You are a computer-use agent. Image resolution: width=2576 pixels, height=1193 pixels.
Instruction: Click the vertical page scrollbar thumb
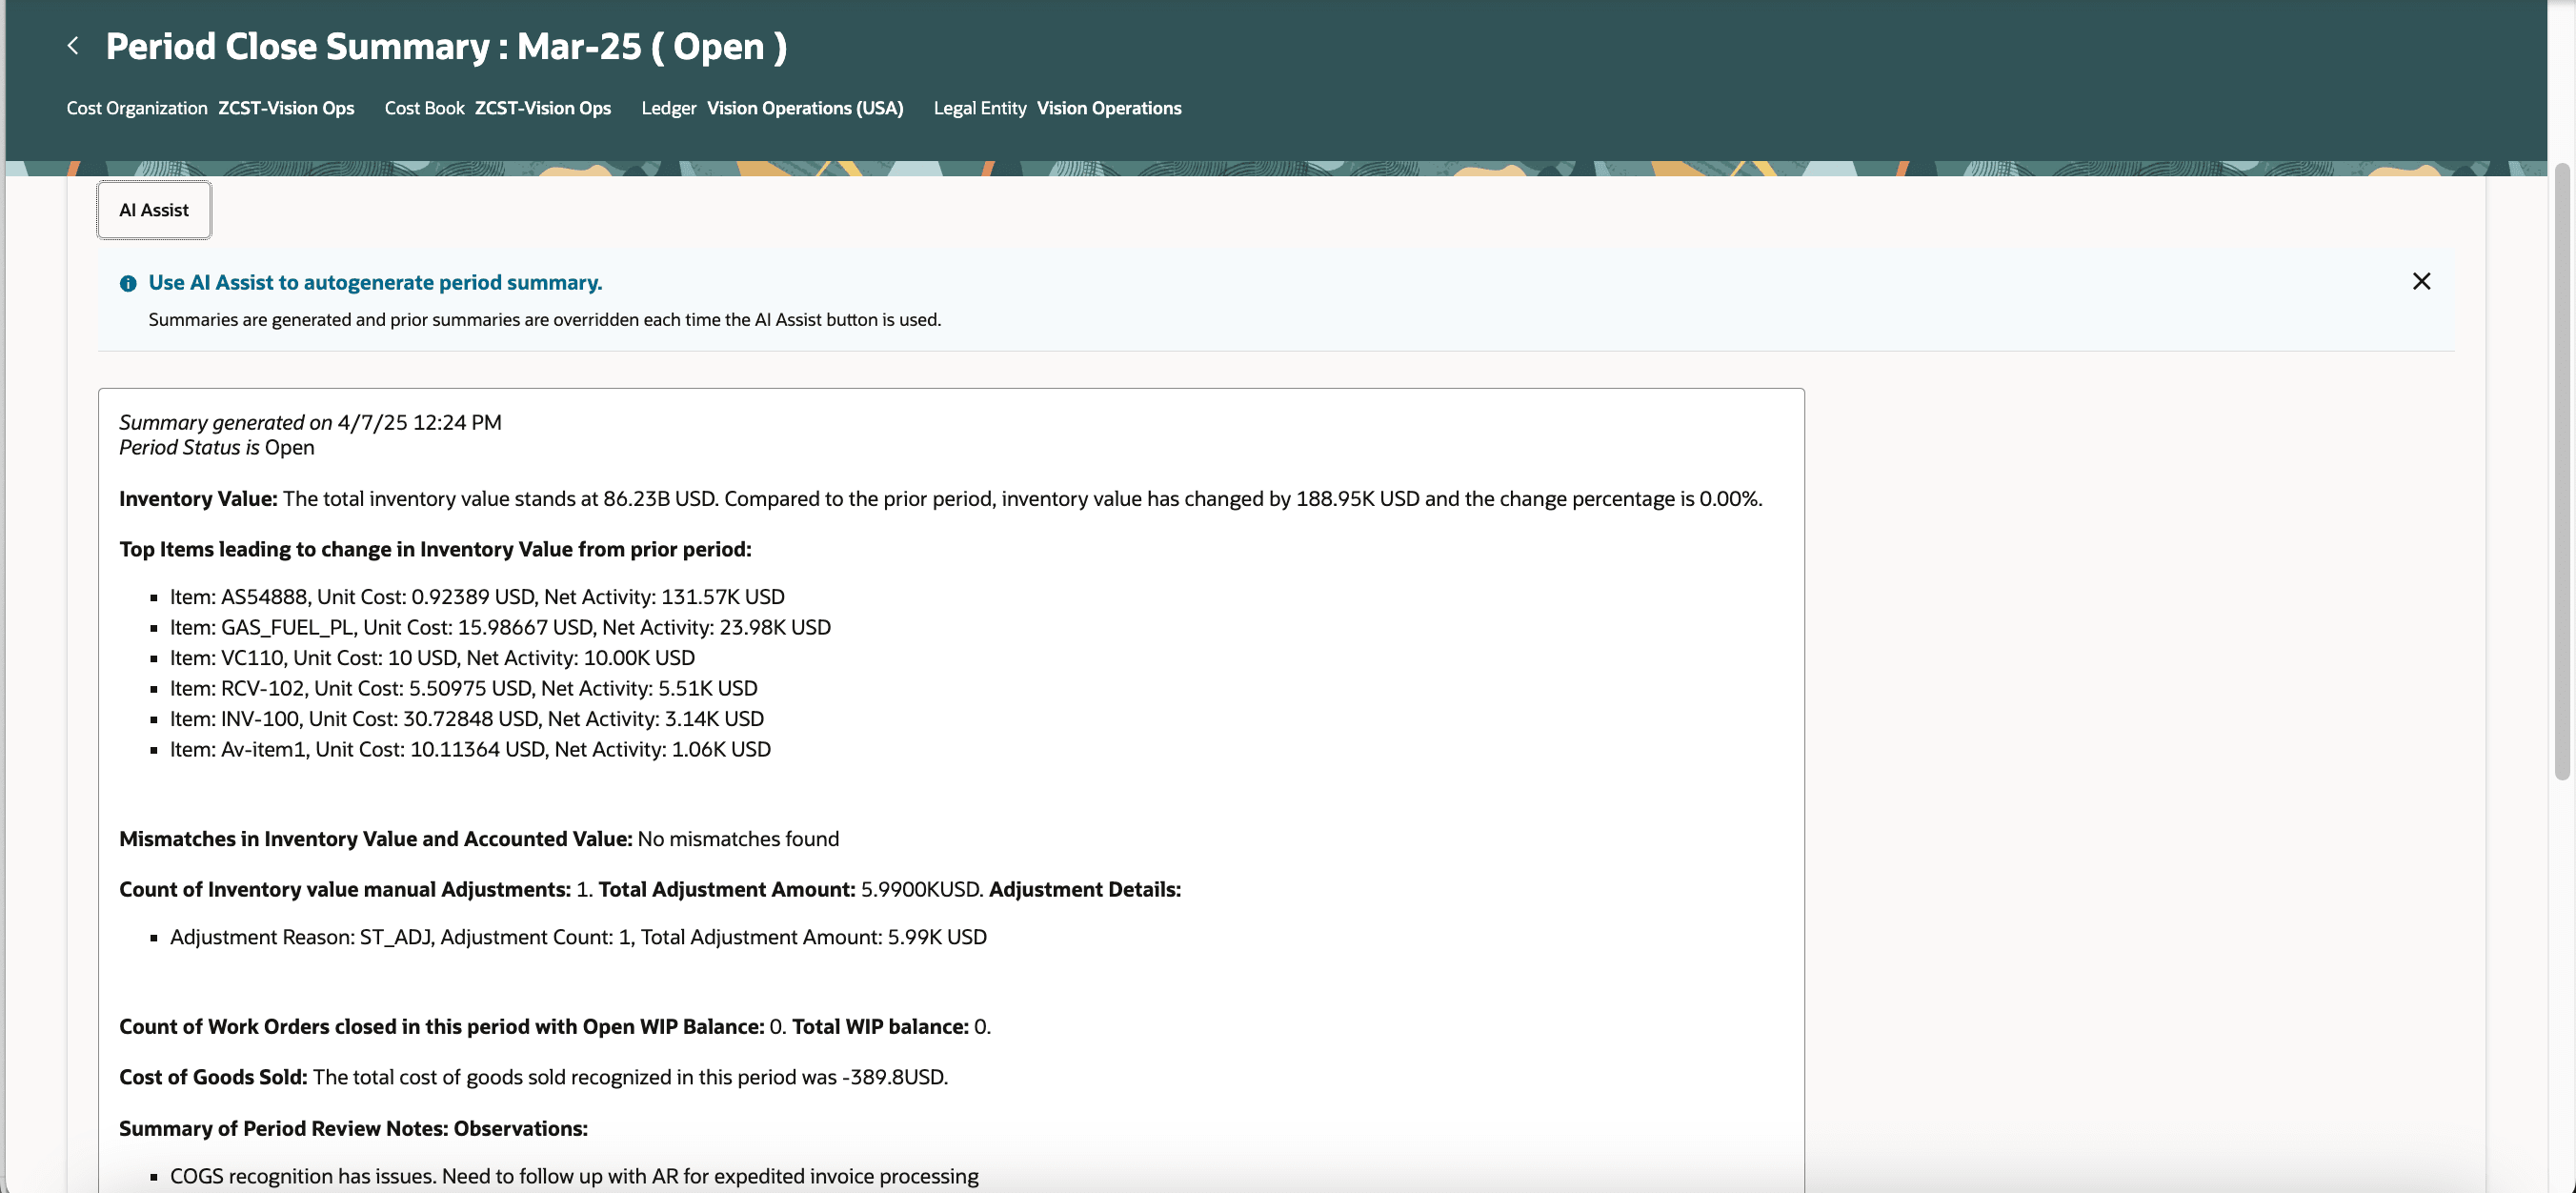pyautogui.click(x=2561, y=470)
